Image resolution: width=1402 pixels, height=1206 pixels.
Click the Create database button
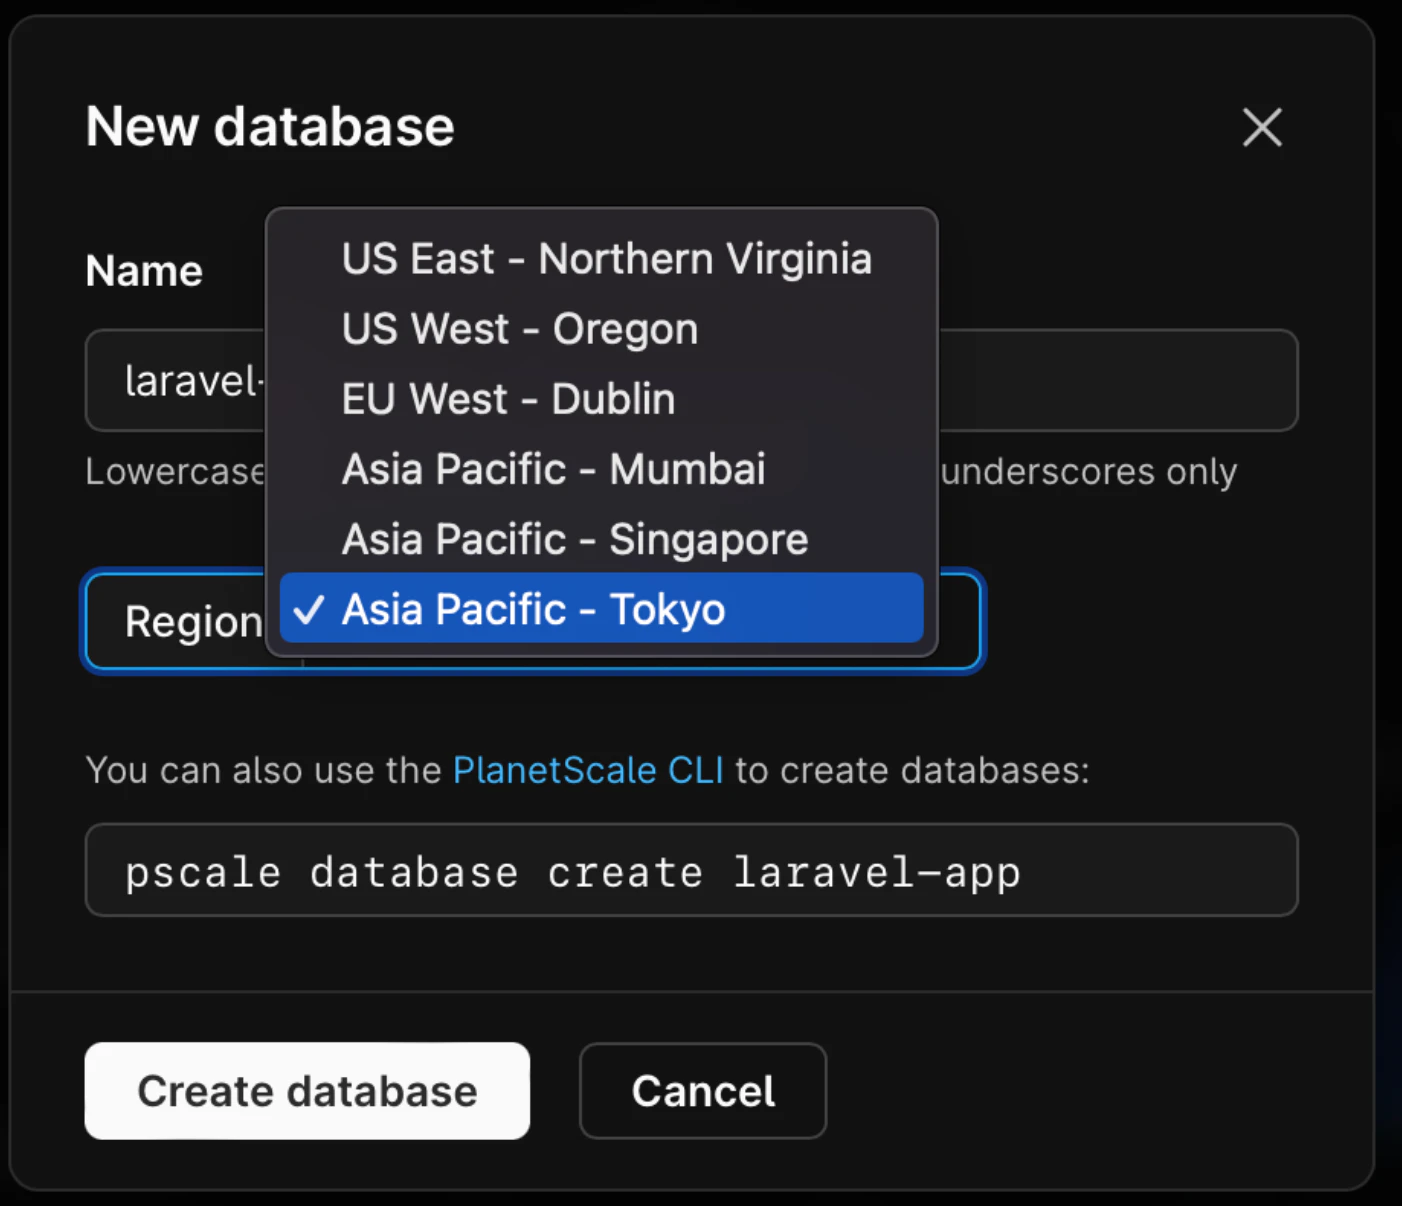(x=307, y=1091)
